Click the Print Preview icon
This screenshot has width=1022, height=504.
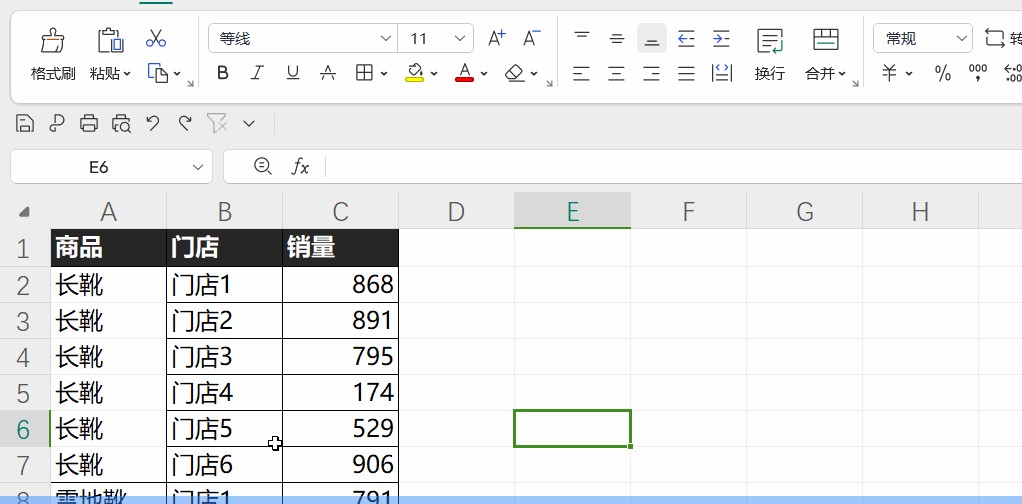pyautogui.click(x=121, y=123)
